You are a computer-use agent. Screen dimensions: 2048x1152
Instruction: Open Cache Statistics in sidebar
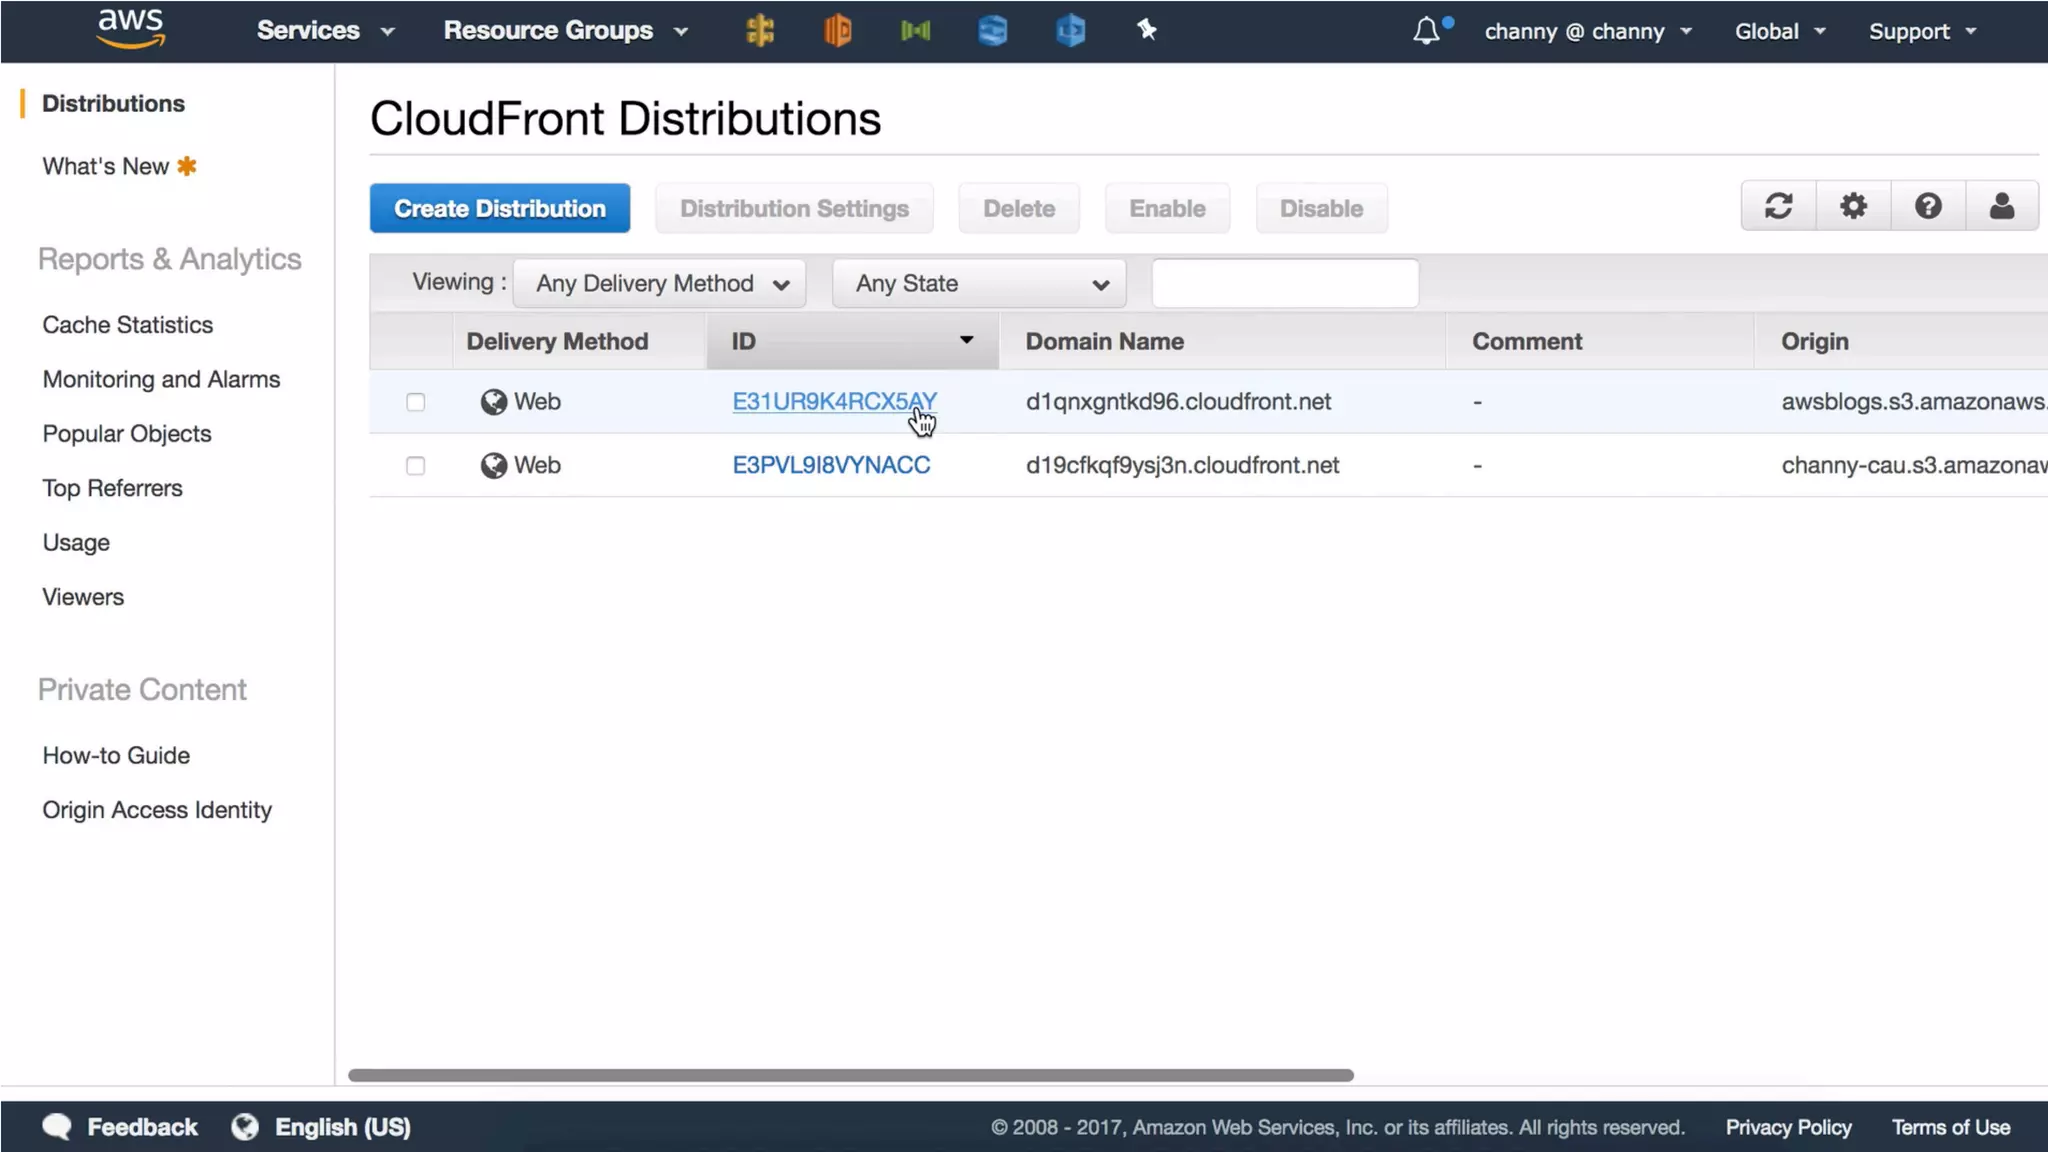click(127, 325)
